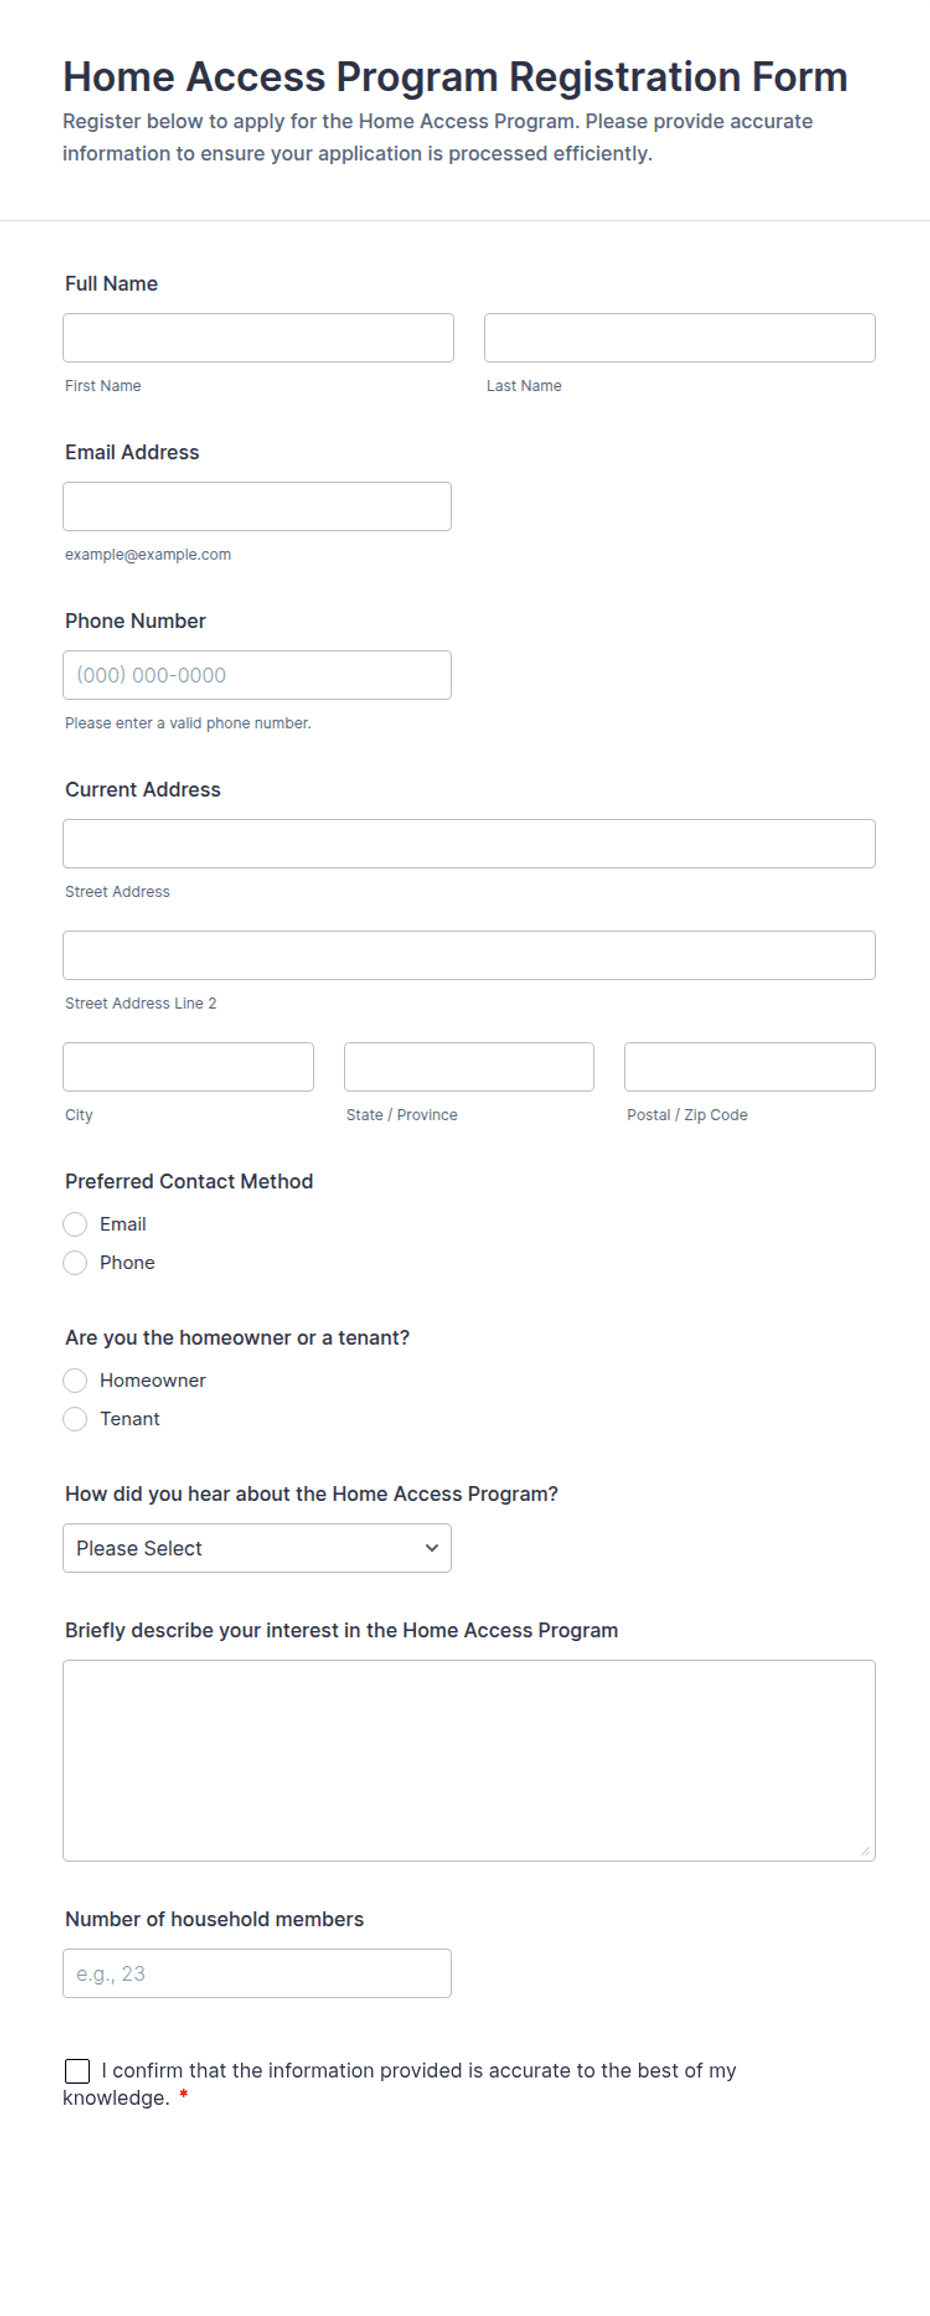Select Email as preferred contact method
This screenshot has width=930, height=2316.
(75, 1224)
